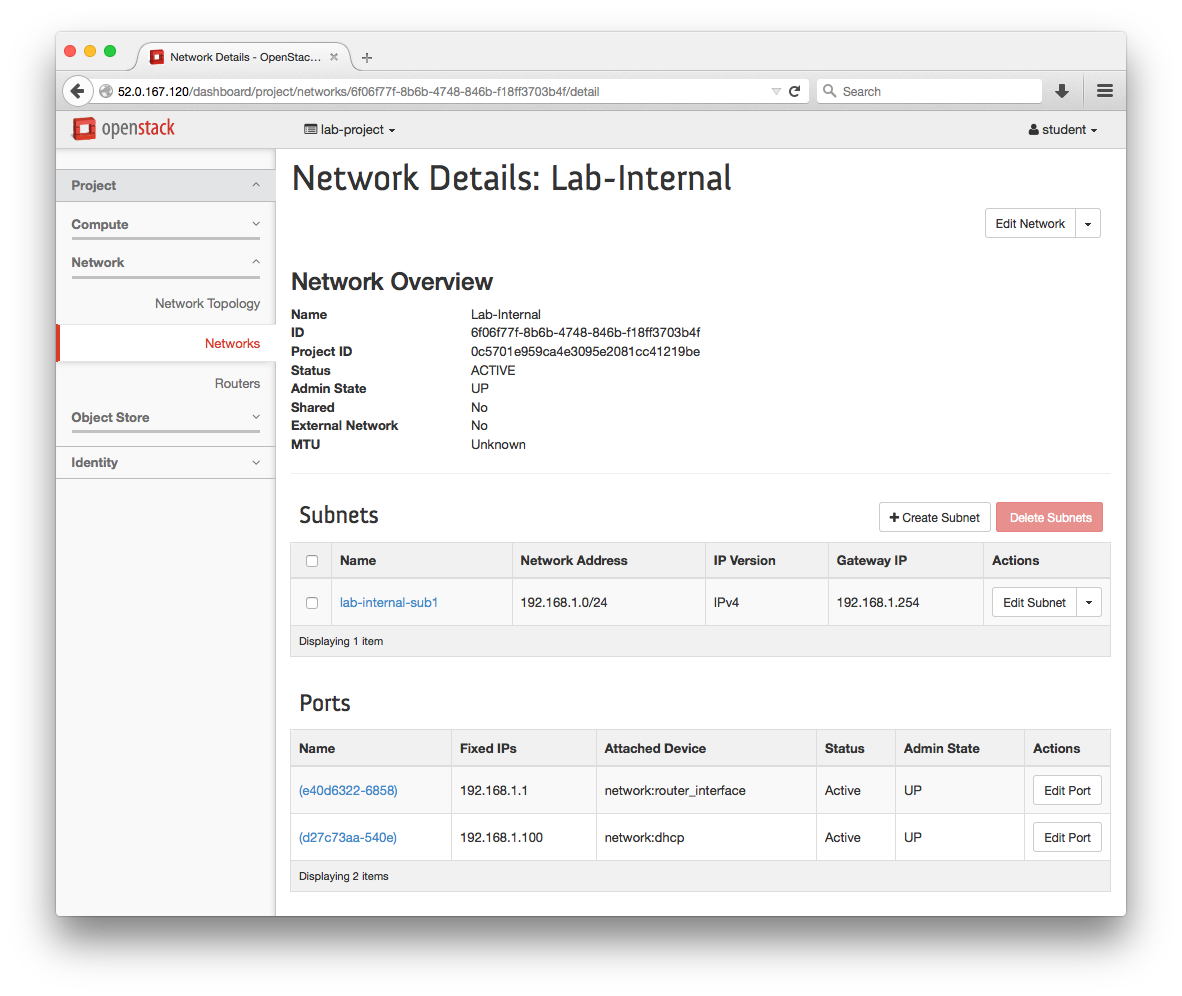The image size is (1182, 996).
Task: Open the Firefox hamburger menu
Action: pyautogui.click(x=1104, y=90)
